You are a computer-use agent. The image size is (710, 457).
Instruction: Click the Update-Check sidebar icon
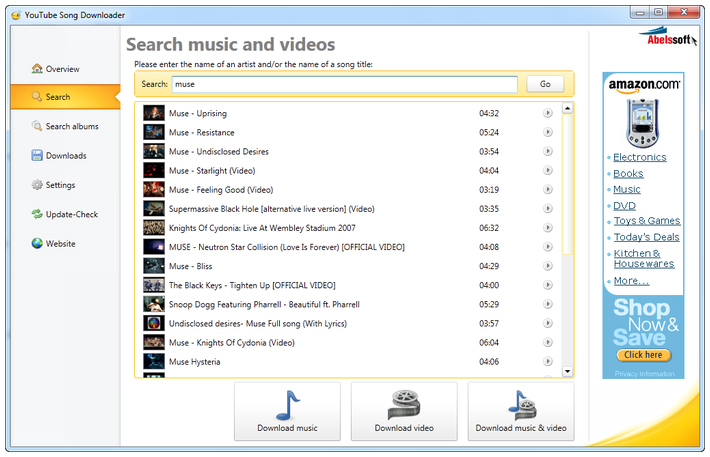(38, 214)
